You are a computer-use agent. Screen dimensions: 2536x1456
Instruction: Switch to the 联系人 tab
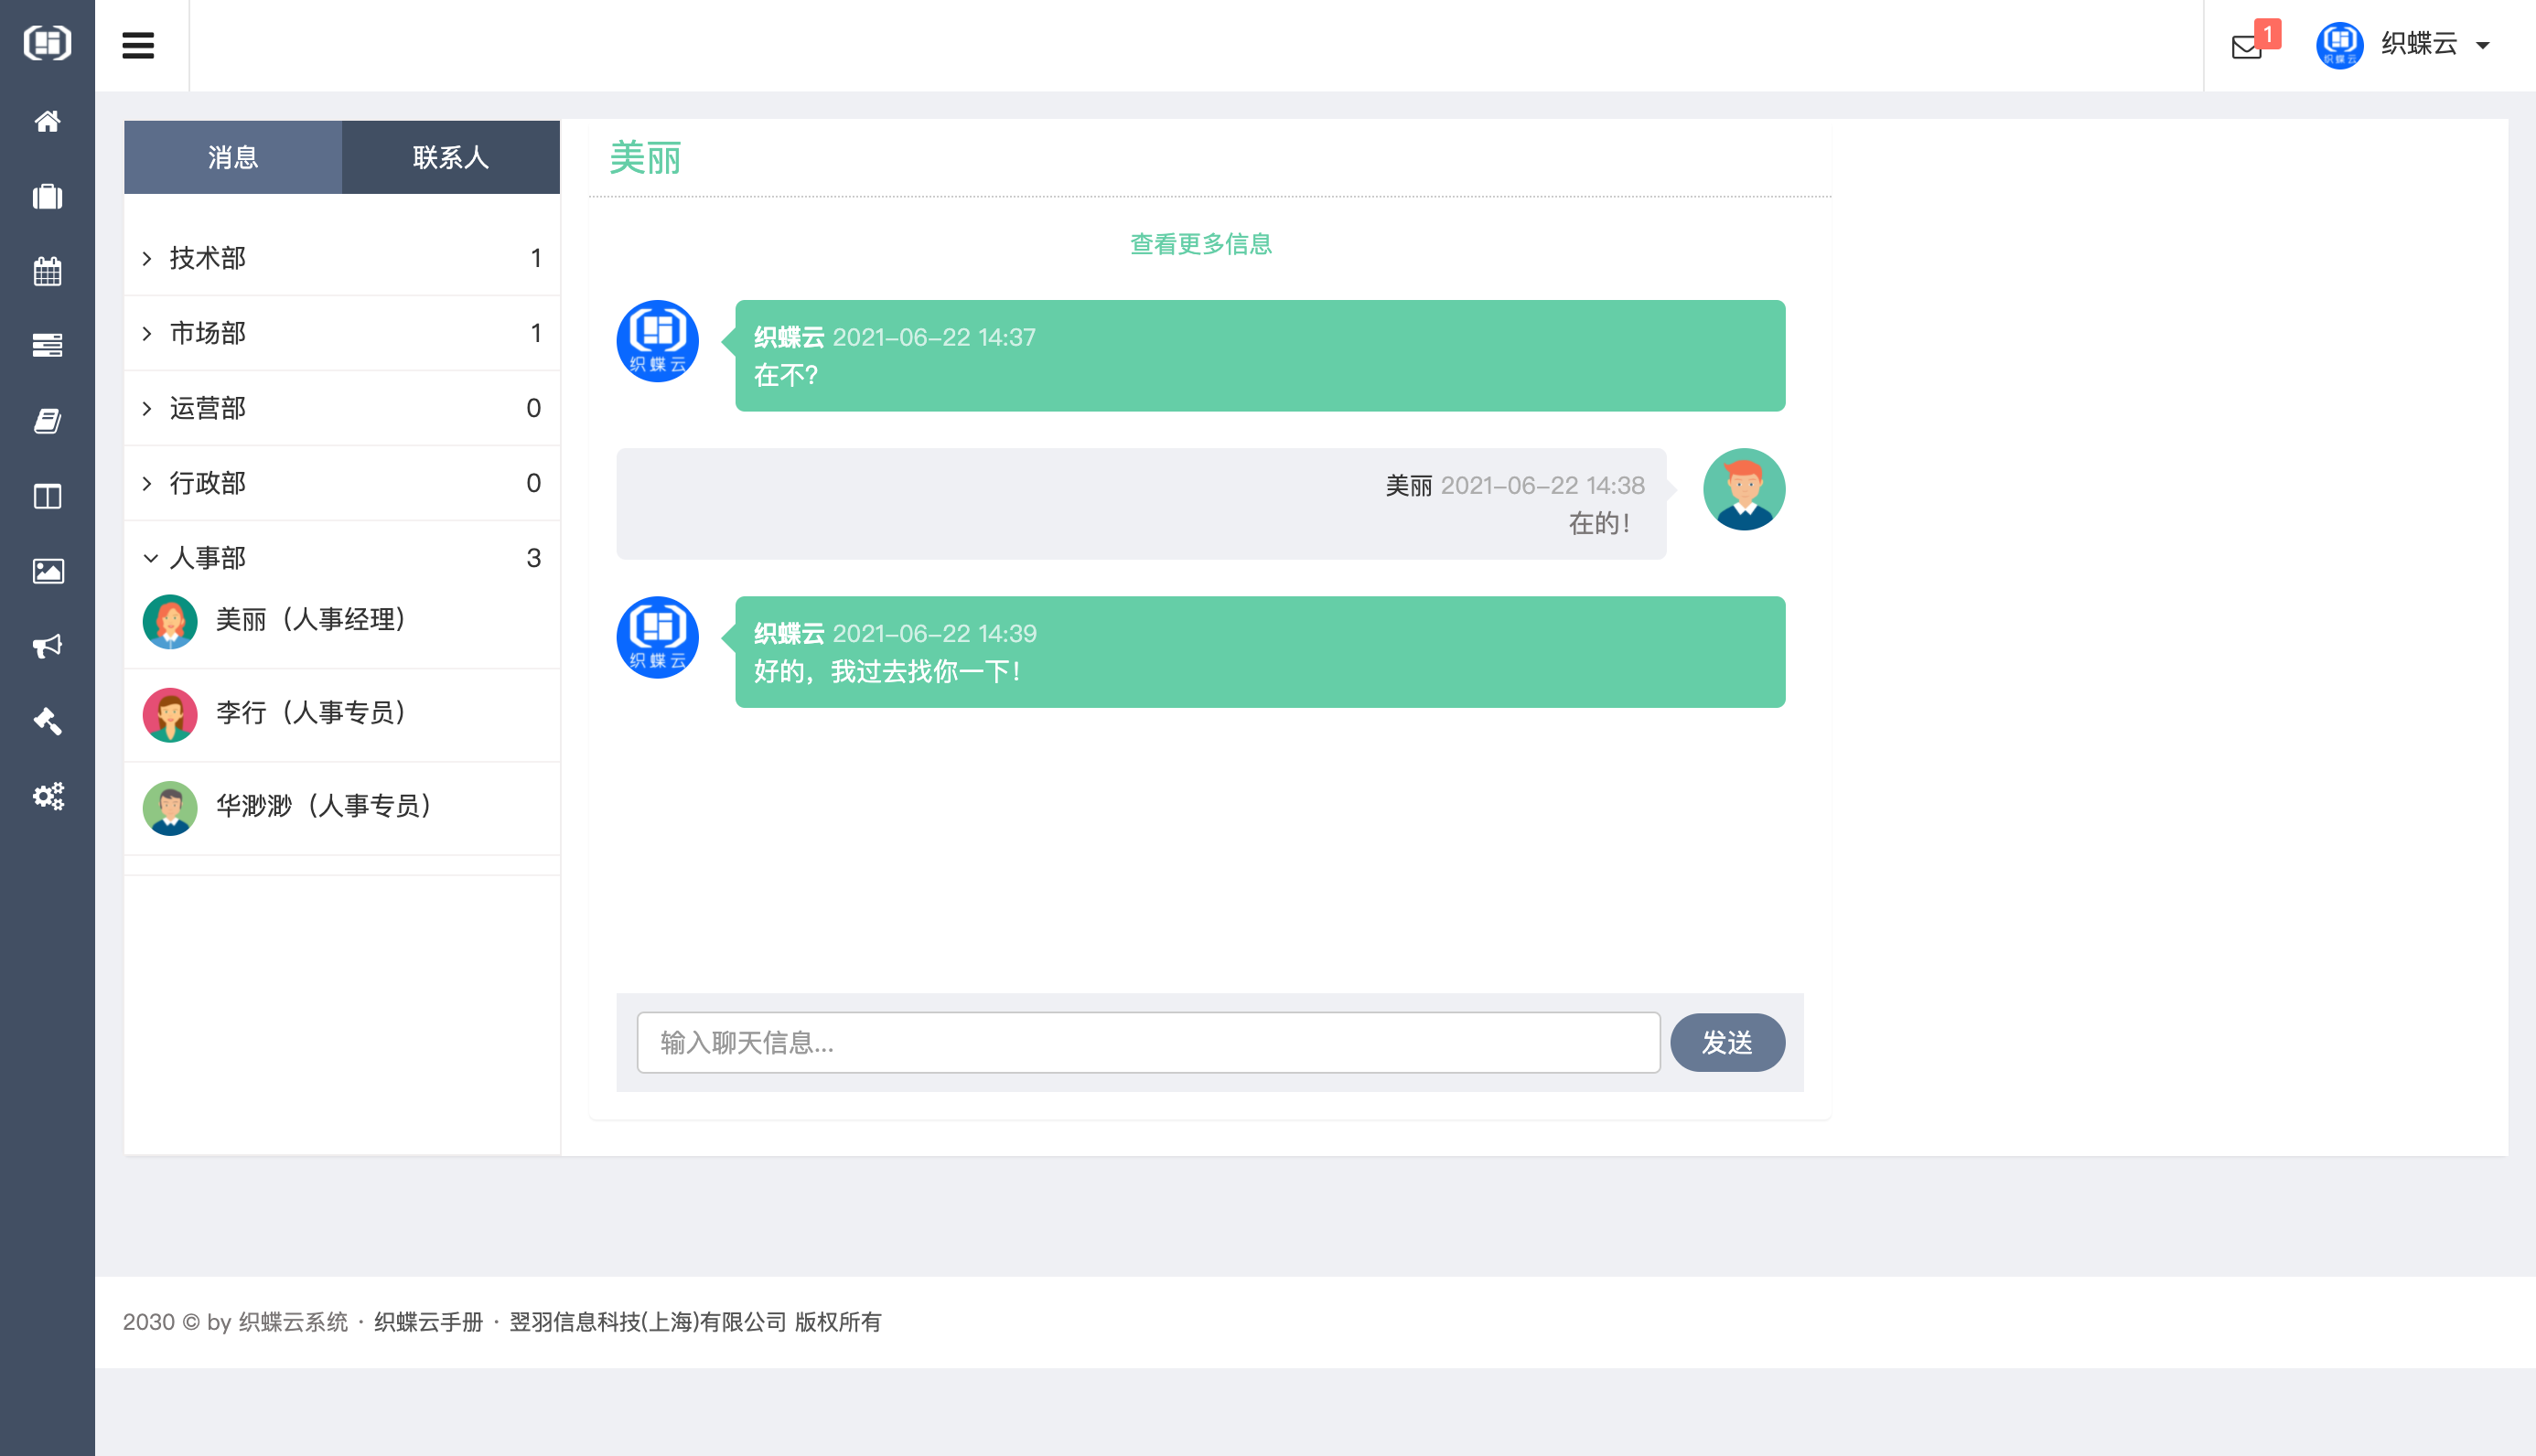coord(450,157)
